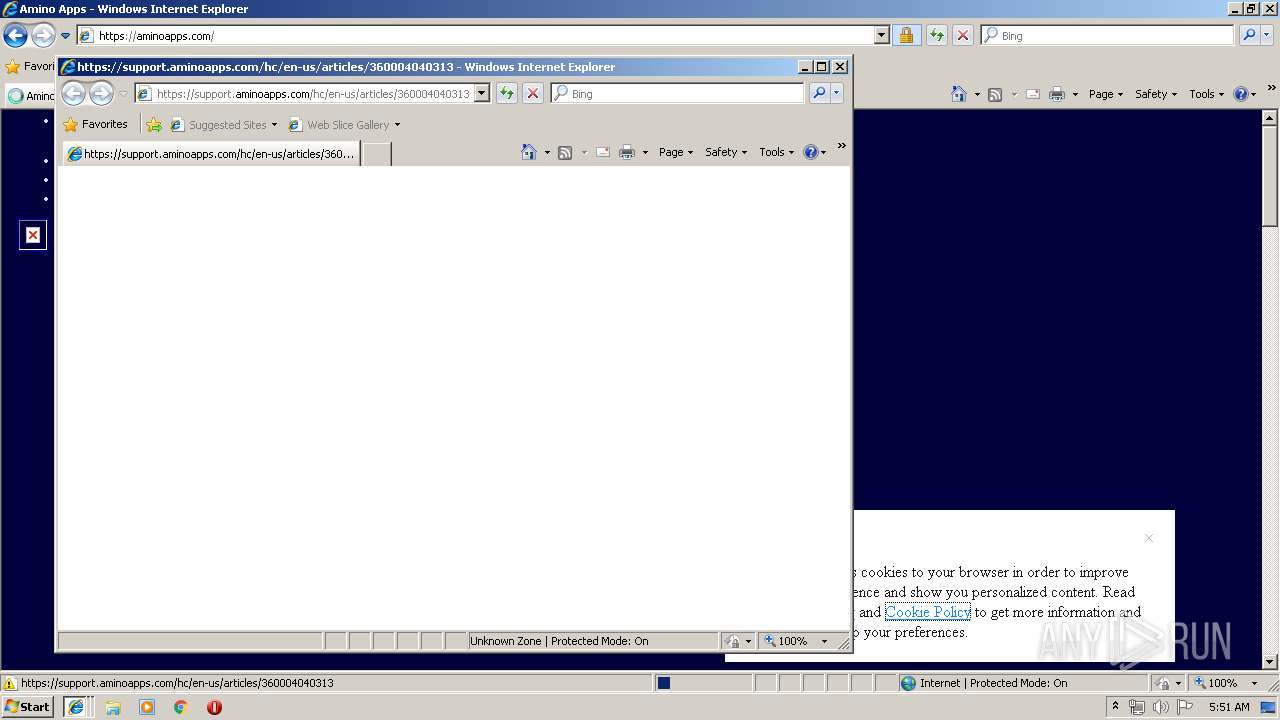Click broken image placeholder on Amino page
This screenshot has height=720, width=1280.
tap(33, 235)
